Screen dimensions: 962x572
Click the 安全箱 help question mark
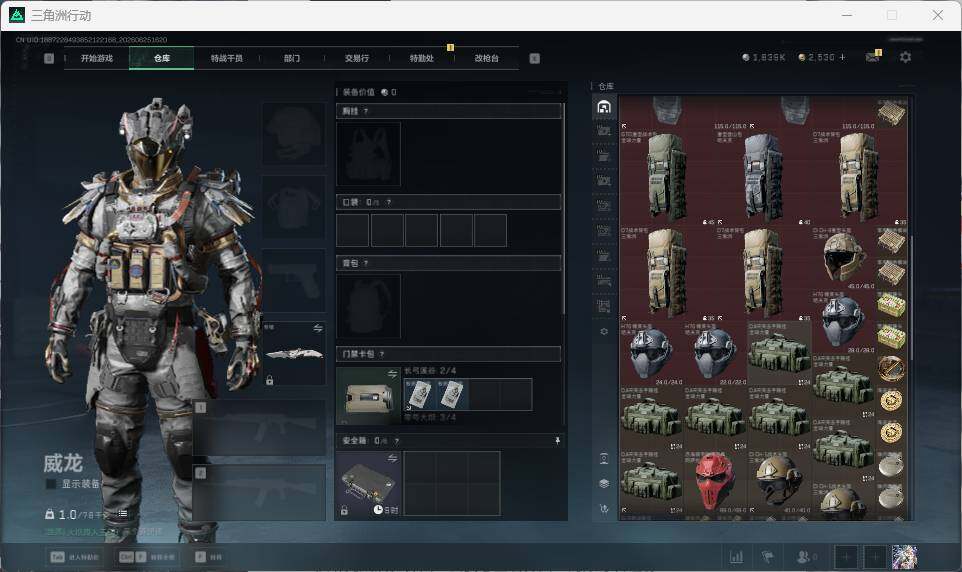[x=396, y=441]
